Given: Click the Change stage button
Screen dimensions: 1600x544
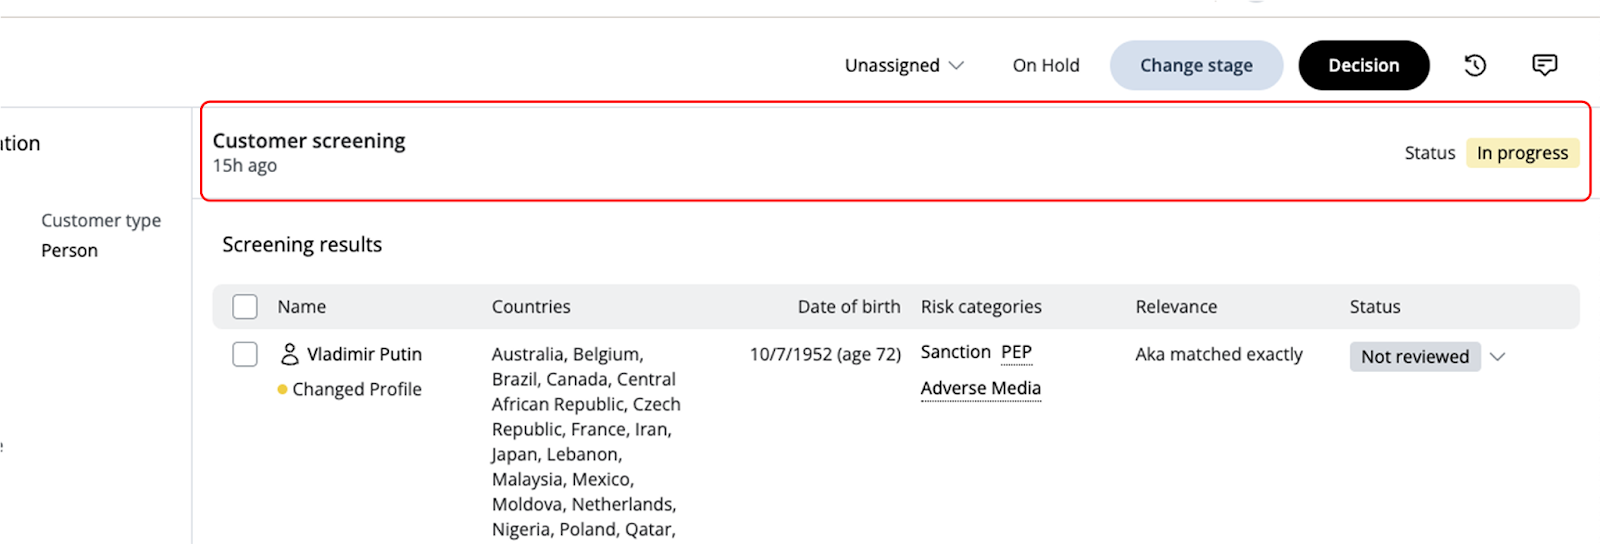Looking at the screenshot, I should [1196, 66].
